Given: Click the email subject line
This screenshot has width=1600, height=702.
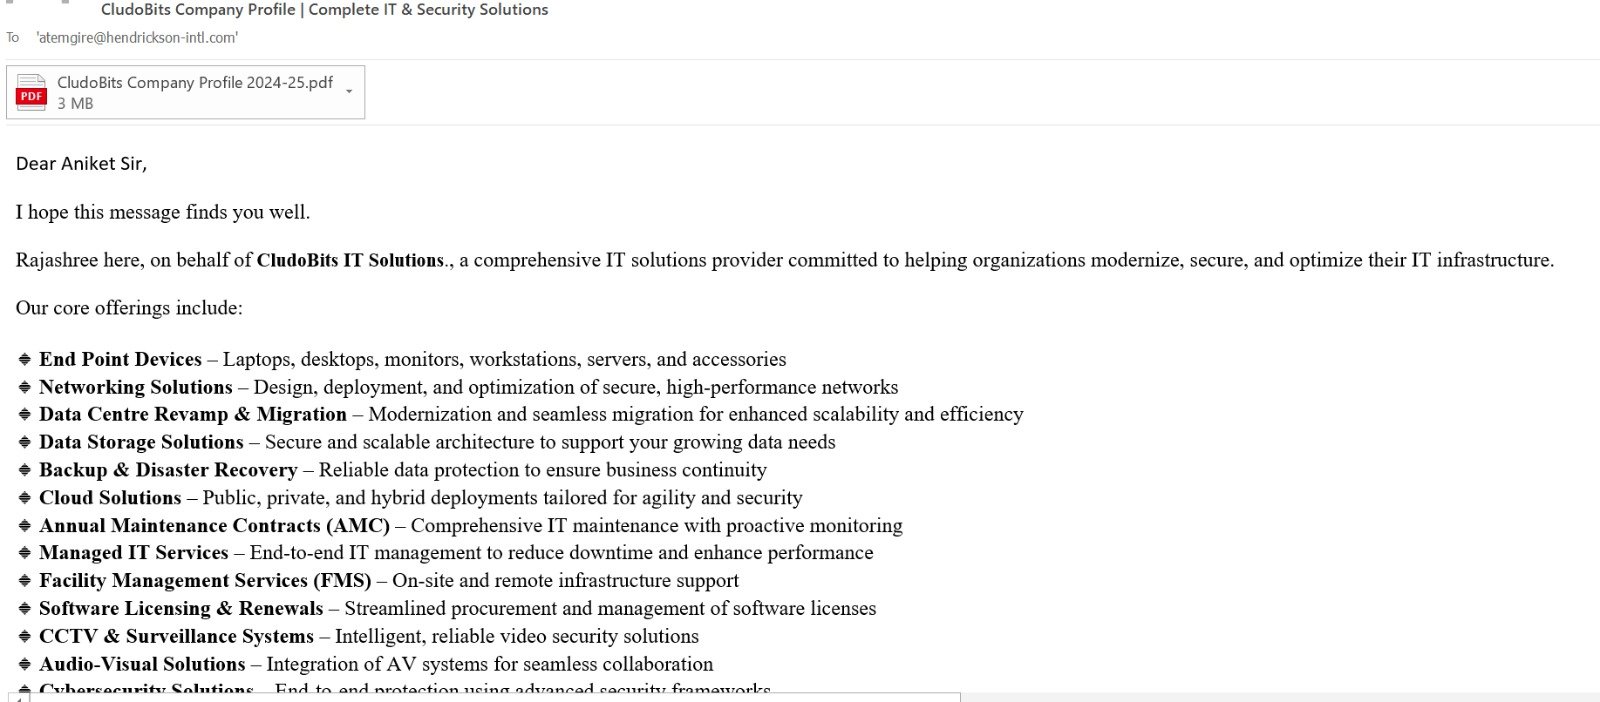Looking at the screenshot, I should pos(324,10).
